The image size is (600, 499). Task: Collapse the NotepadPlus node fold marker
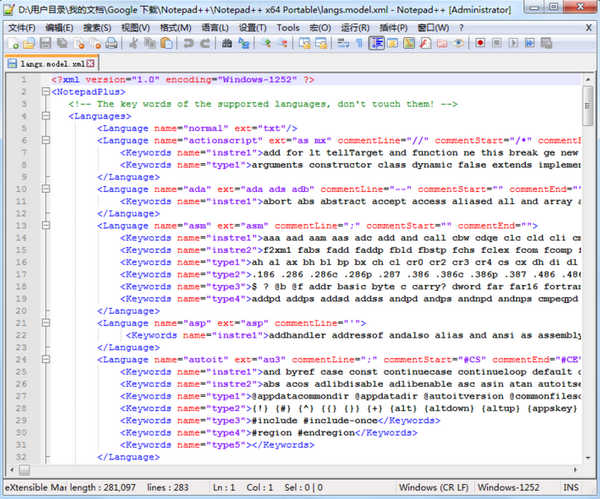tap(46, 91)
